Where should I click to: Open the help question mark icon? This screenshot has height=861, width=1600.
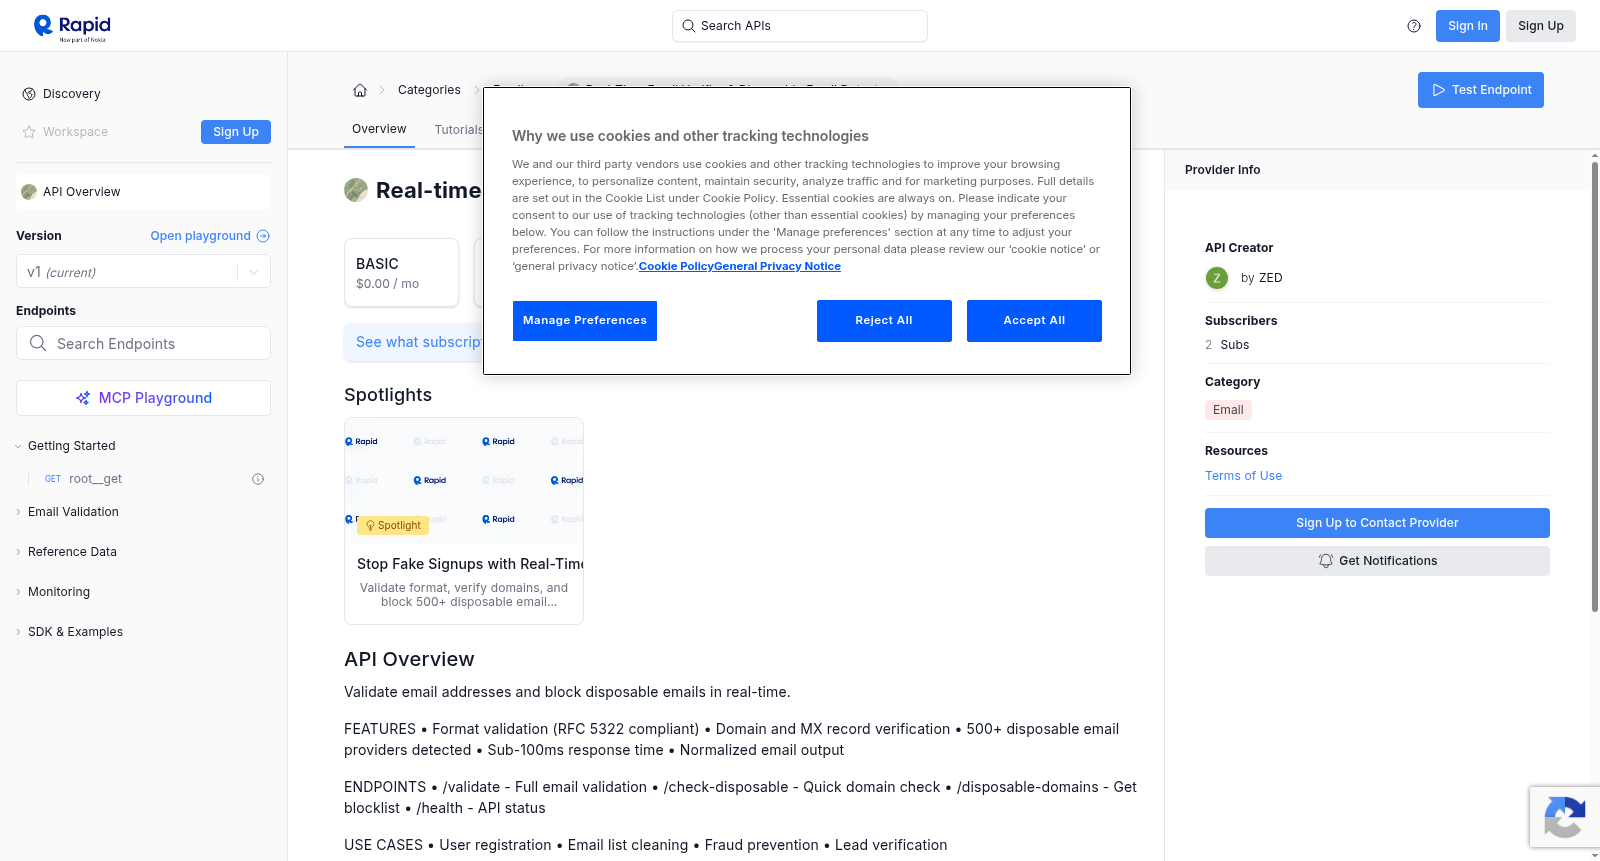click(1414, 26)
